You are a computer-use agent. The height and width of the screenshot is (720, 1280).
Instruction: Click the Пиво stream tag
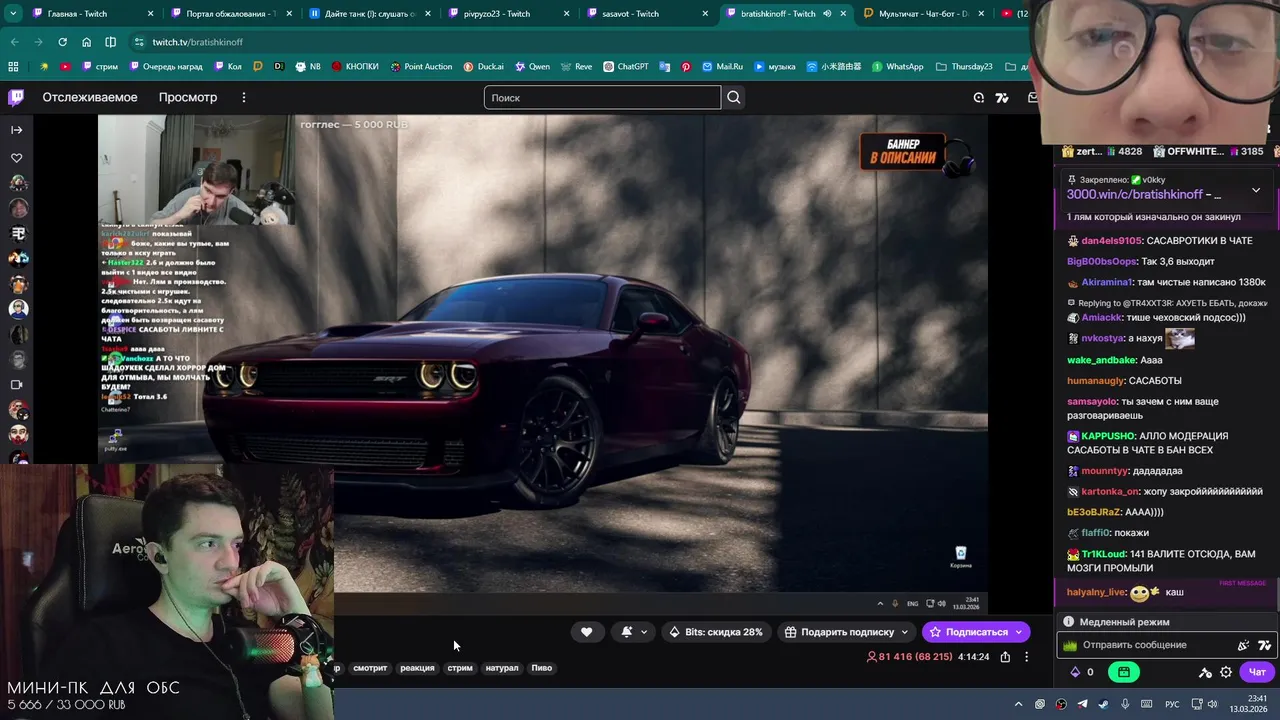pyautogui.click(x=541, y=668)
